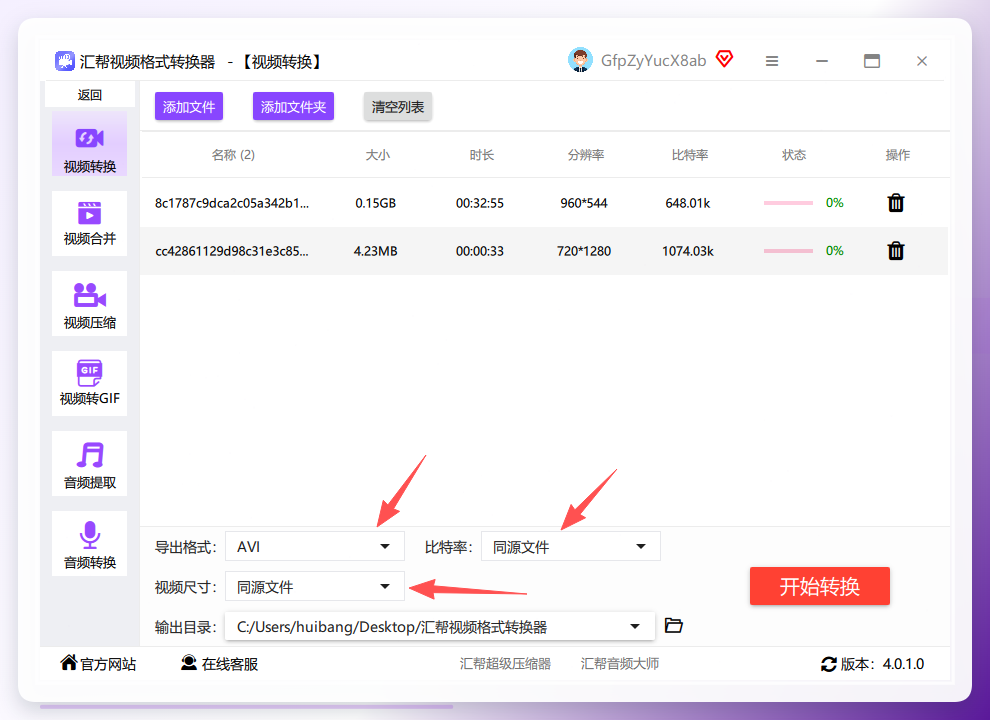Click 添加文件夹 add folder button
This screenshot has height=720, width=990.
[293, 107]
